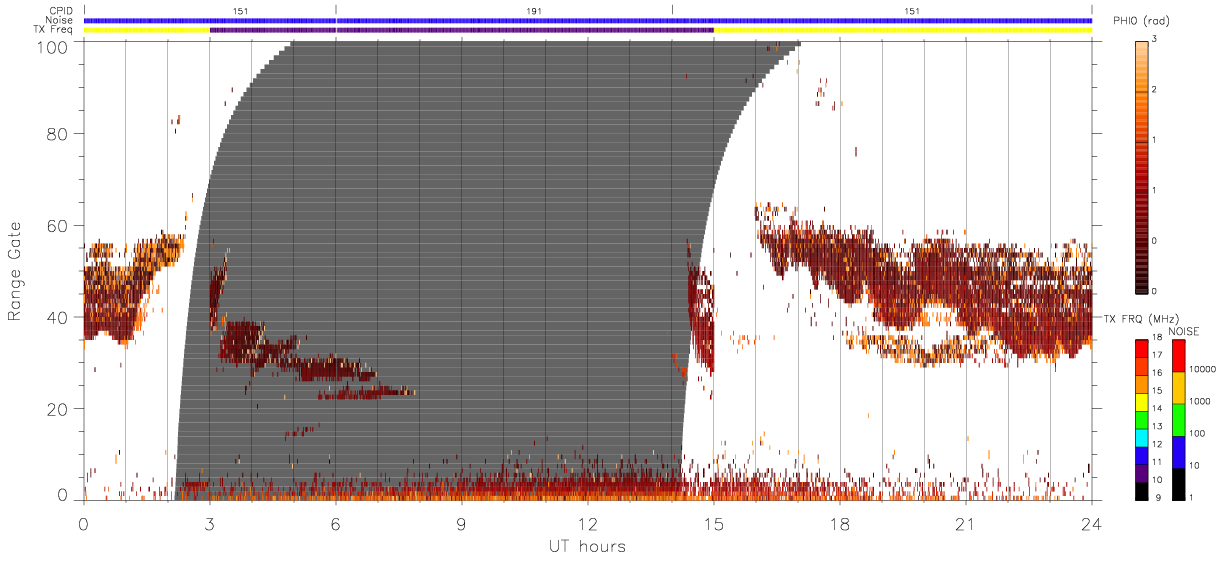Pick the green TX FRQ swatch (13-14 MHz)

point(1141,421)
